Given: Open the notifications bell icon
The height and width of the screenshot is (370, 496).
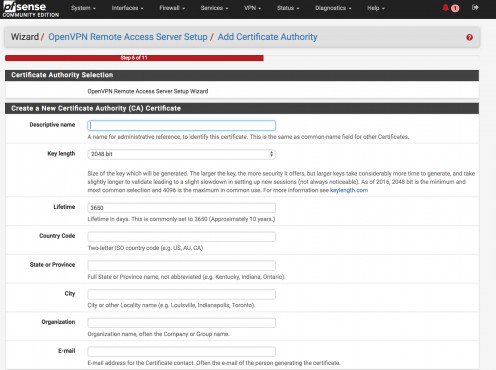Looking at the screenshot, I should click(445, 8).
